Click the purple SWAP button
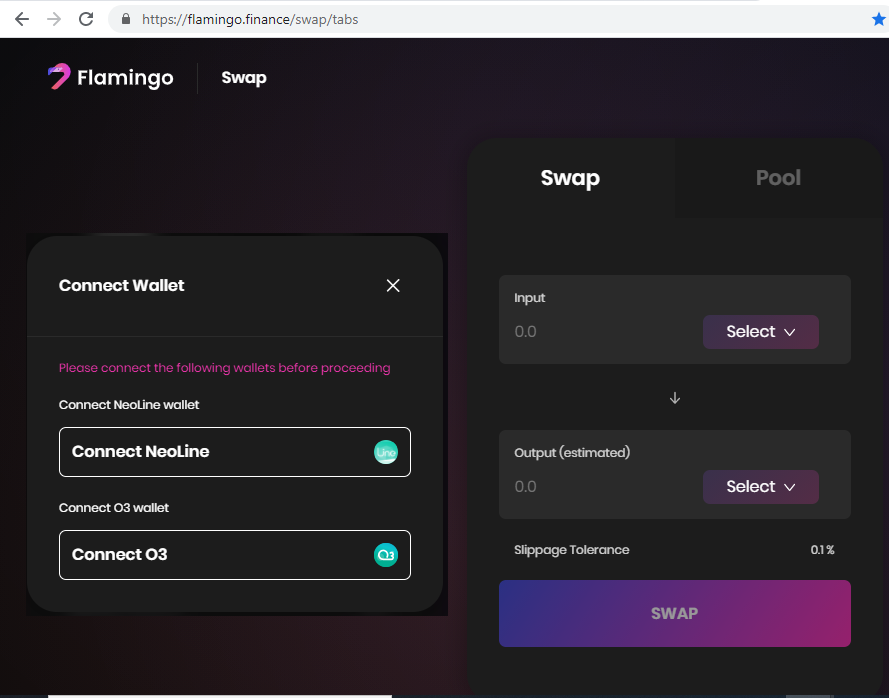 (675, 613)
